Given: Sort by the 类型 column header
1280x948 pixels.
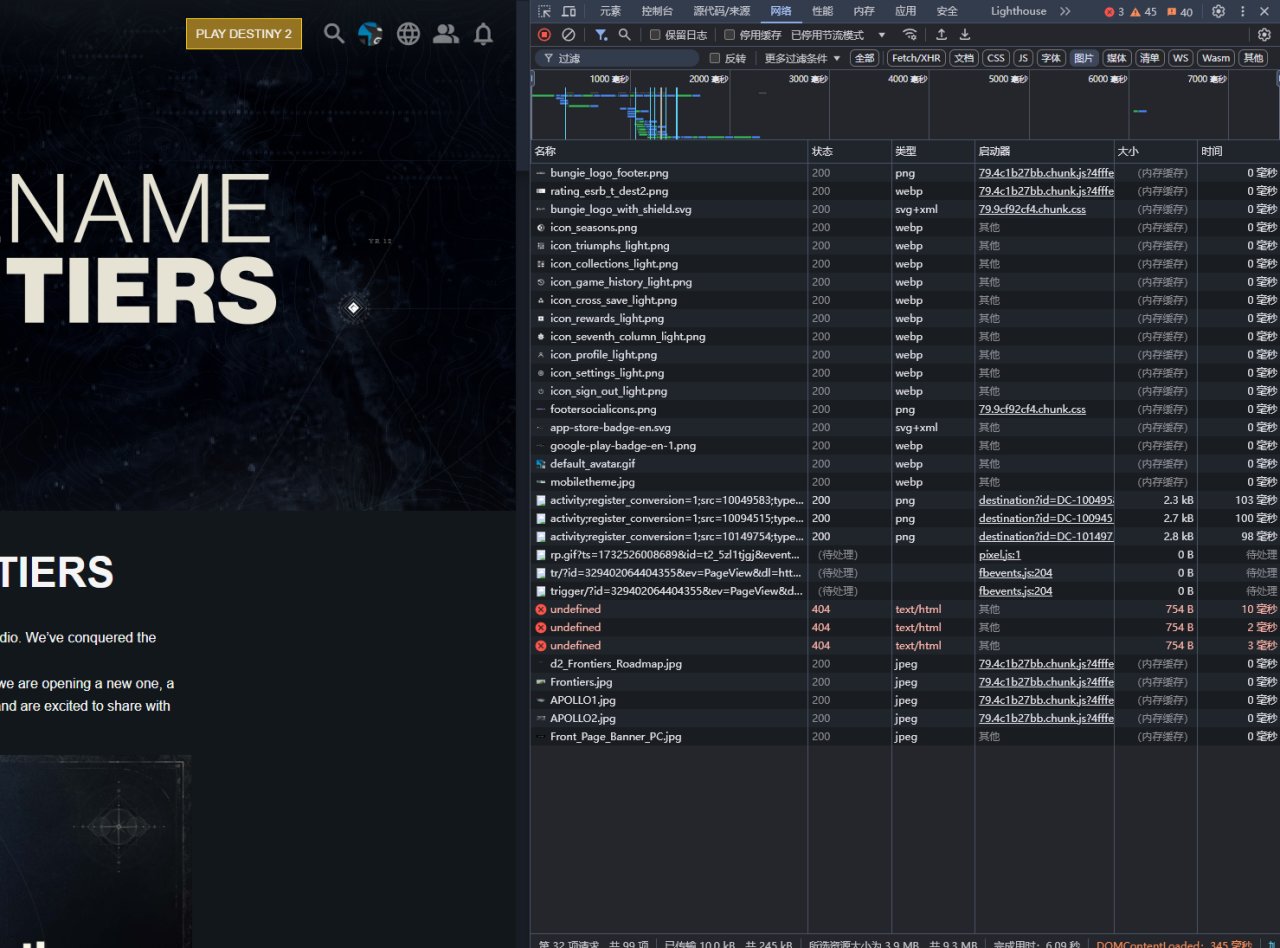Looking at the screenshot, I should [933, 151].
